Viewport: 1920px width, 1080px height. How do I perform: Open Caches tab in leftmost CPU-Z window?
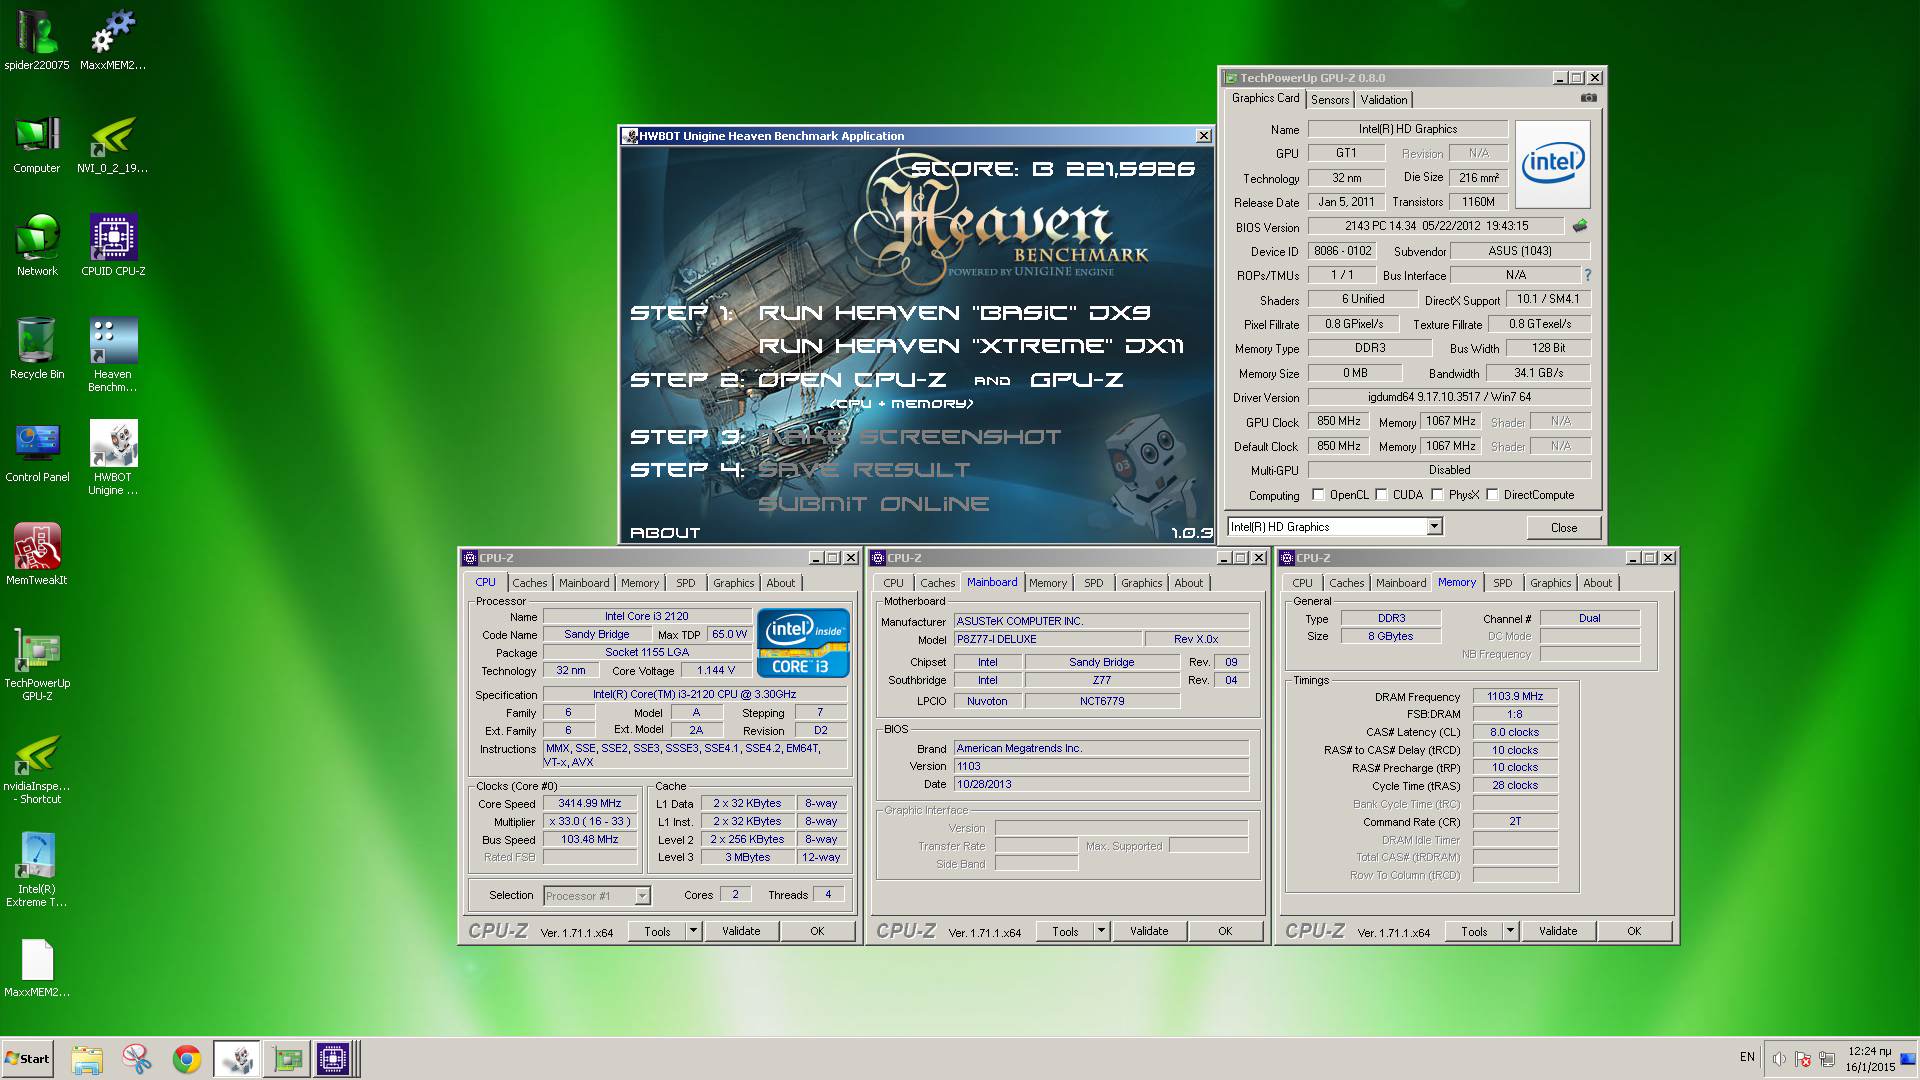click(x=530, y=583)
